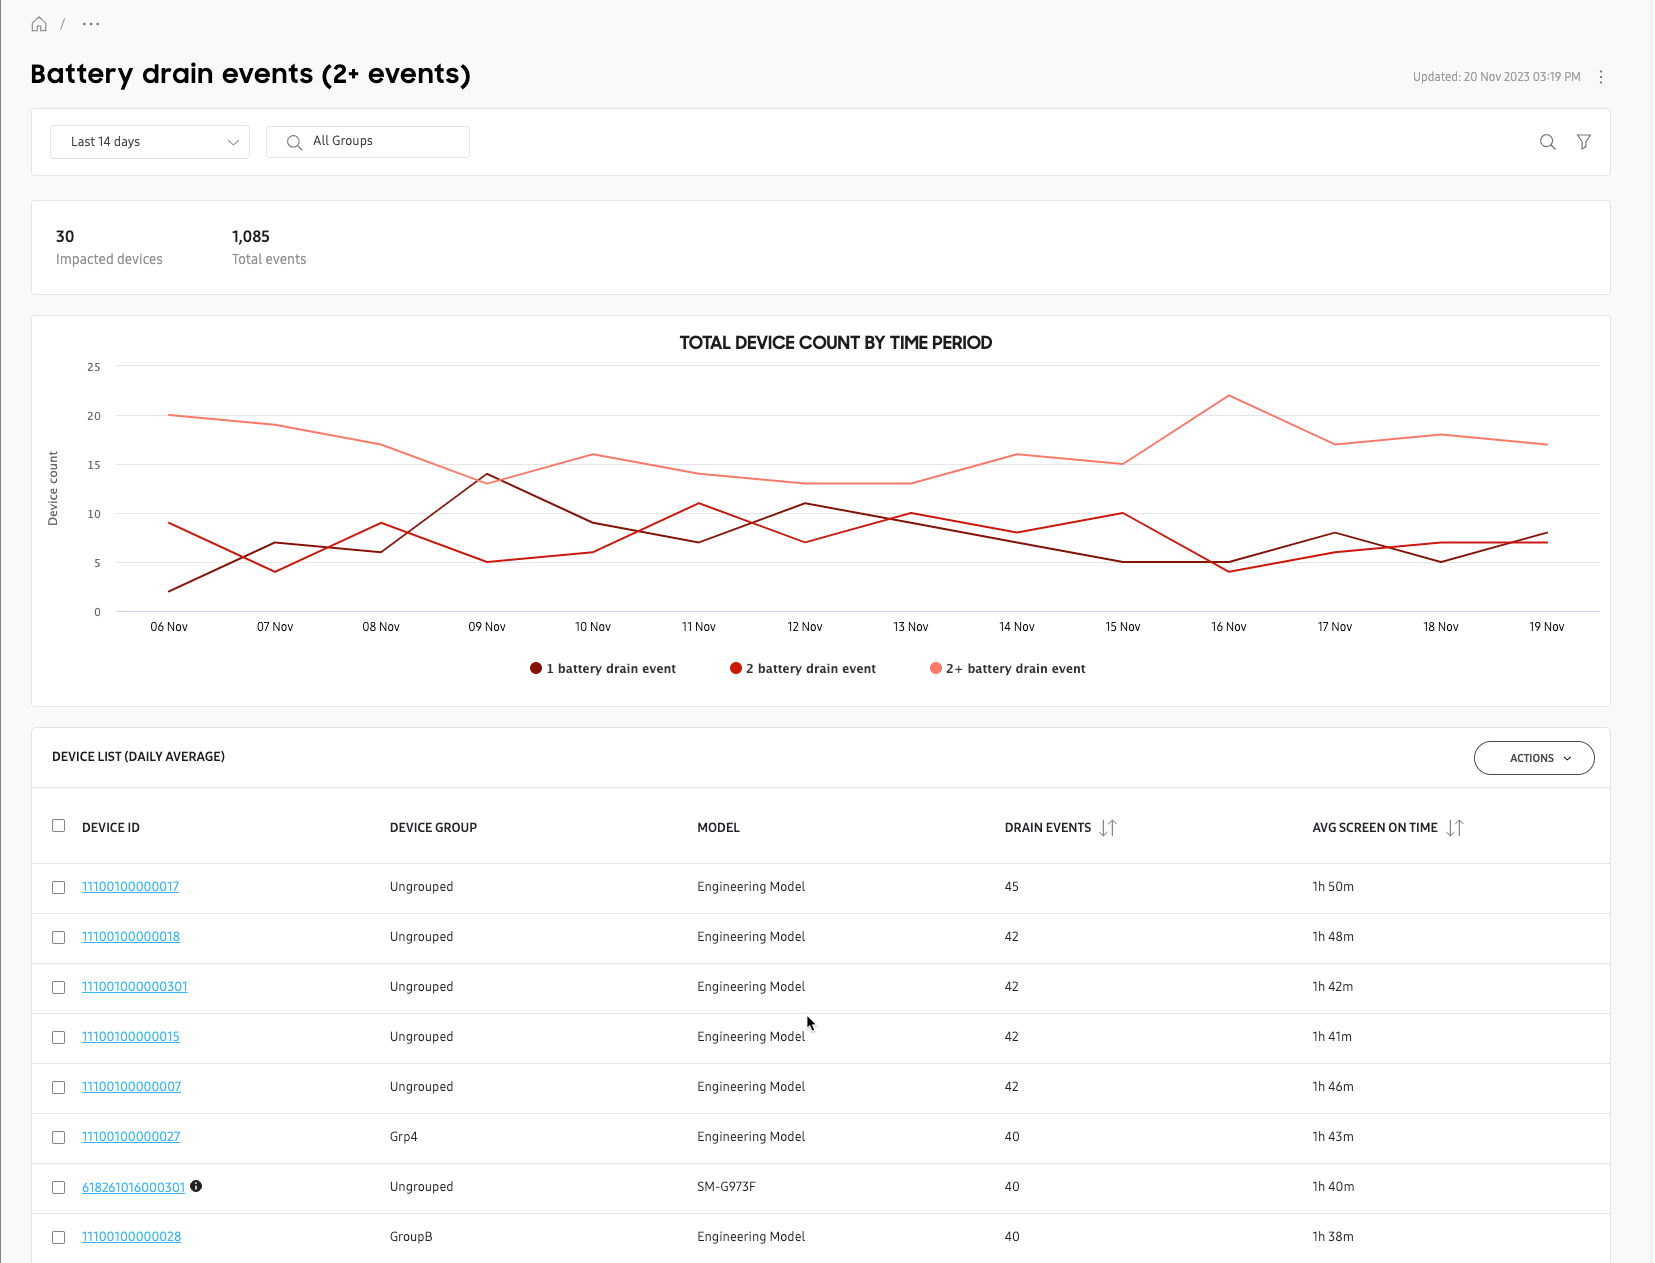Sort by Avg Screen On Time arrows
This screenshot has height=1263, width=1655.
tap(1455, 828)
